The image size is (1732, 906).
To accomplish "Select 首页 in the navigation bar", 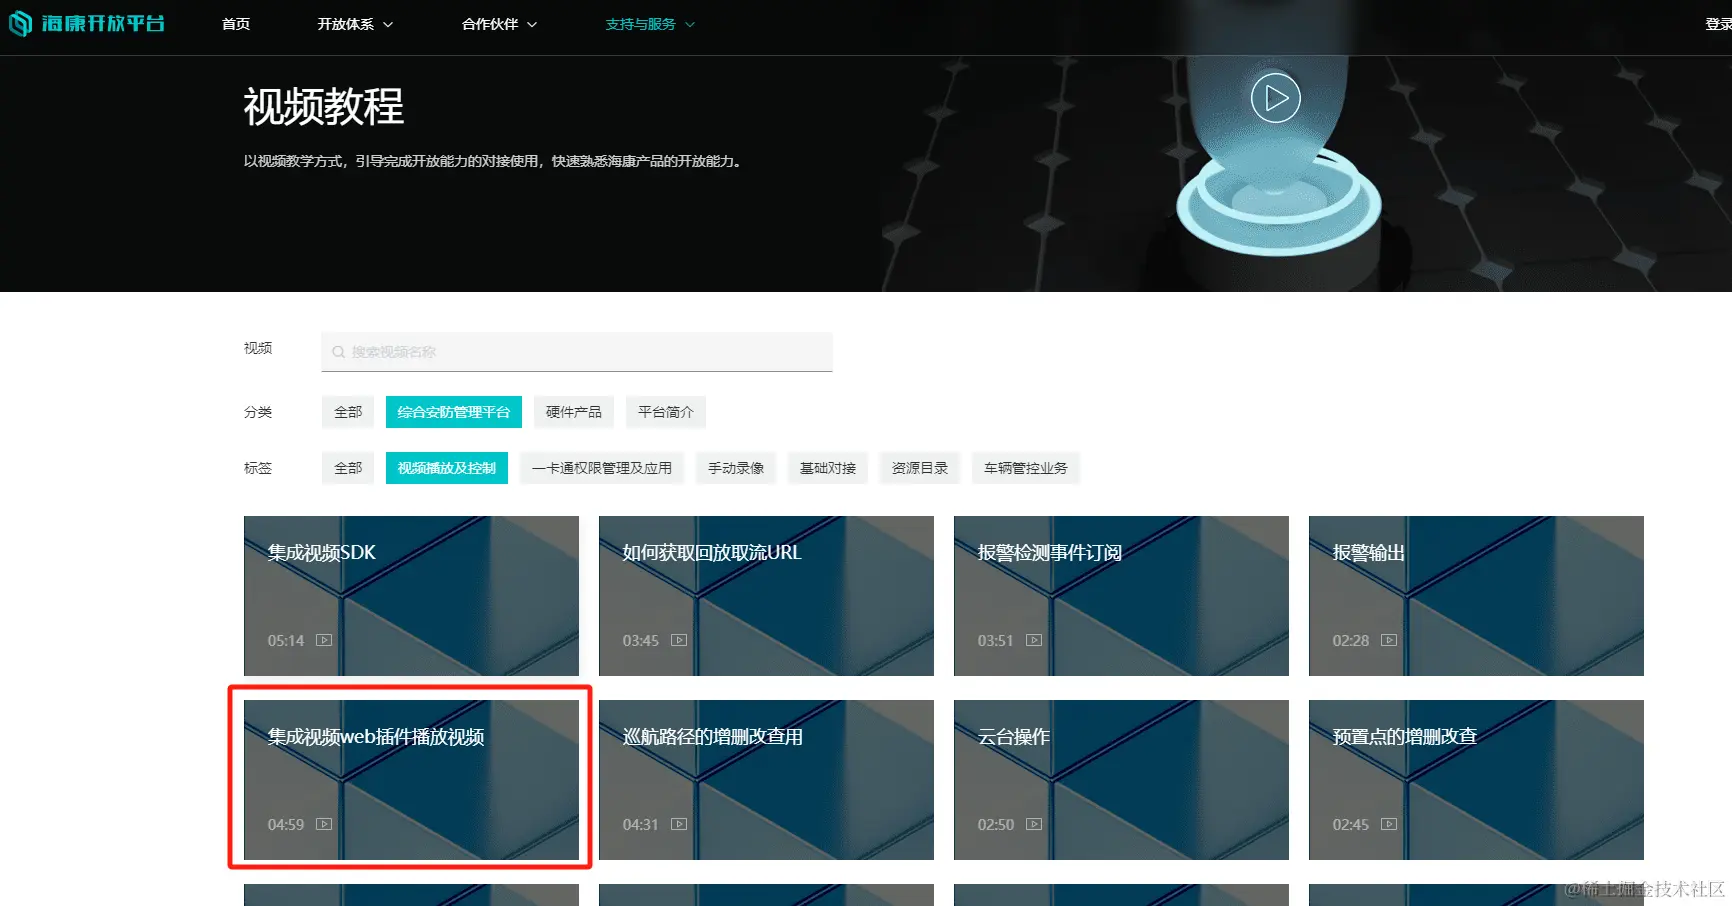I will [x=235, y=24].
